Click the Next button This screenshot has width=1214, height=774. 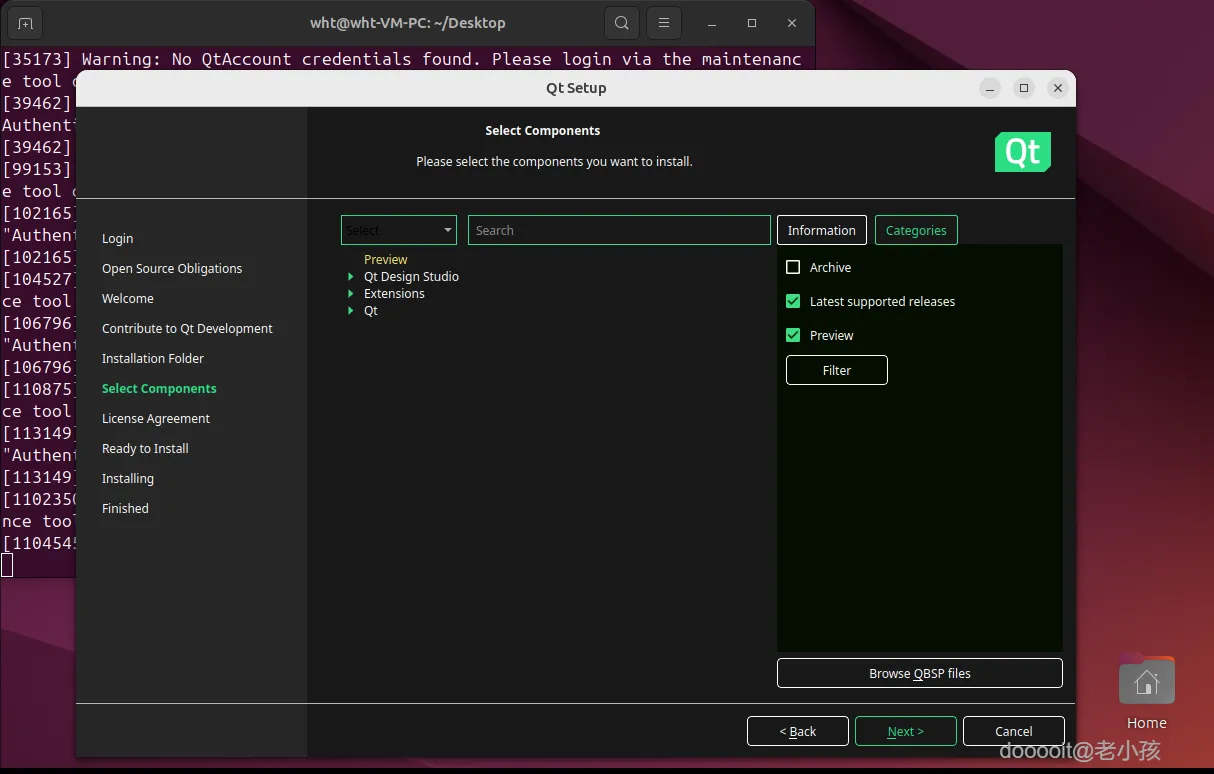tap(906, 731)
